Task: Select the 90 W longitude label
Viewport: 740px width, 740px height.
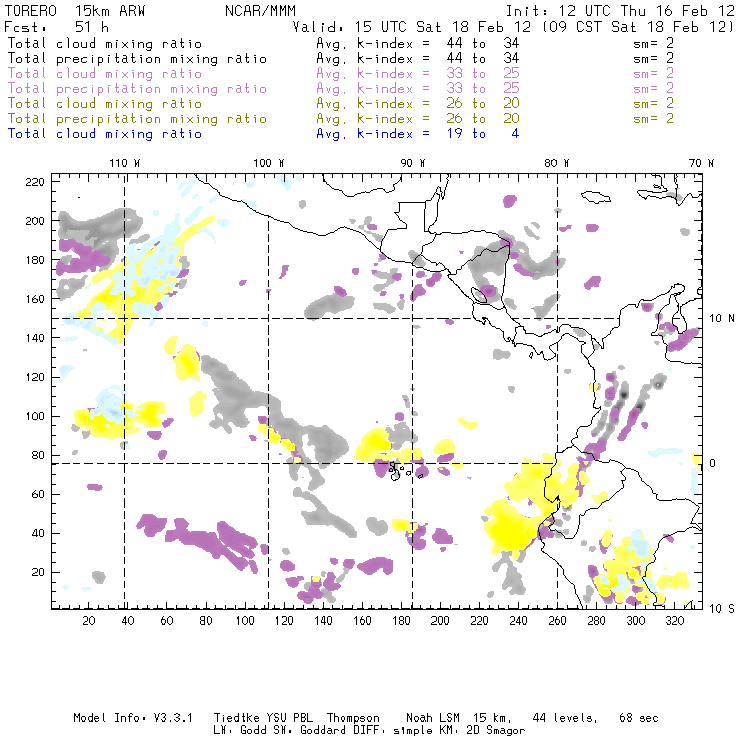Action: (413, 162)
